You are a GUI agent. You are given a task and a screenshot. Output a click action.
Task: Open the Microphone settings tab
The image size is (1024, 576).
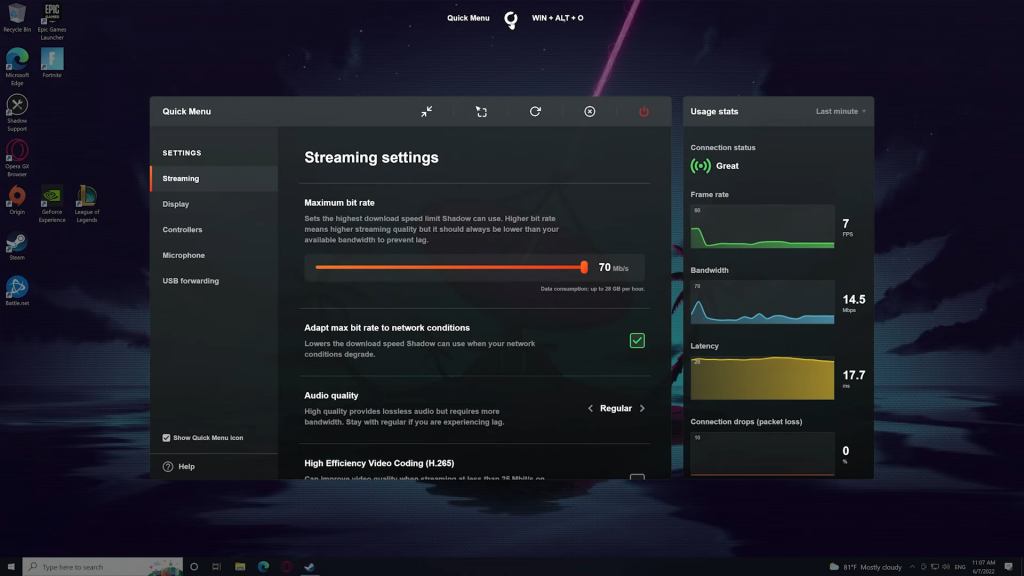[214, 255]
